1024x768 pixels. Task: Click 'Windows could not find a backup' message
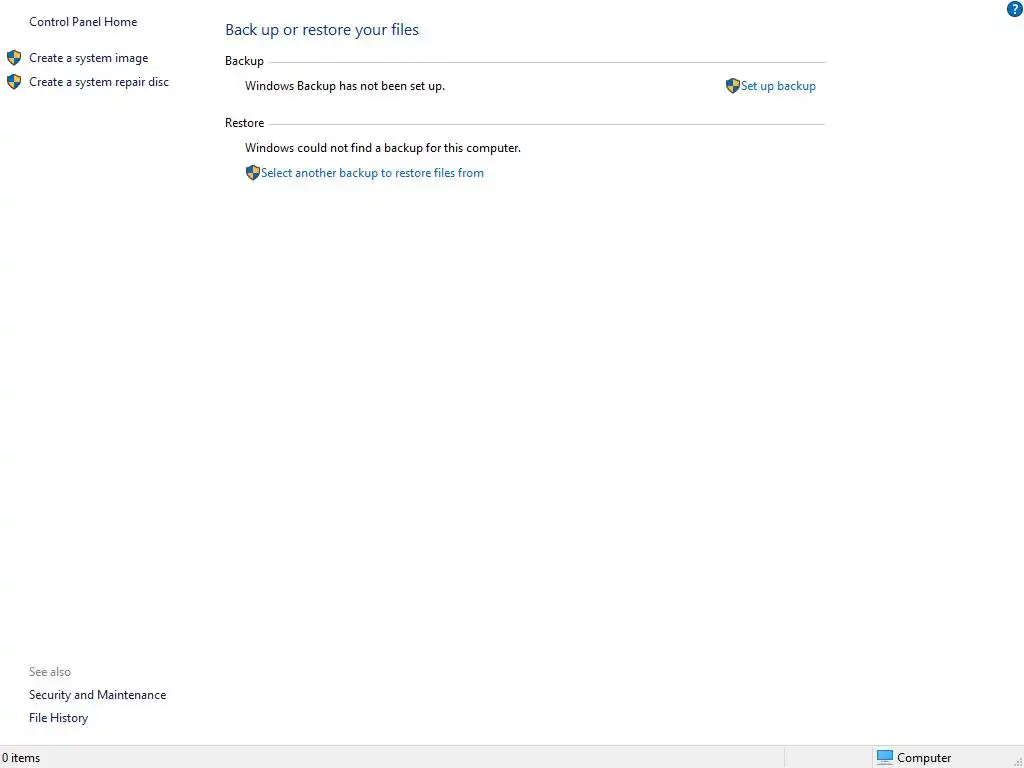pyautogui.click(x=383, y=148)
